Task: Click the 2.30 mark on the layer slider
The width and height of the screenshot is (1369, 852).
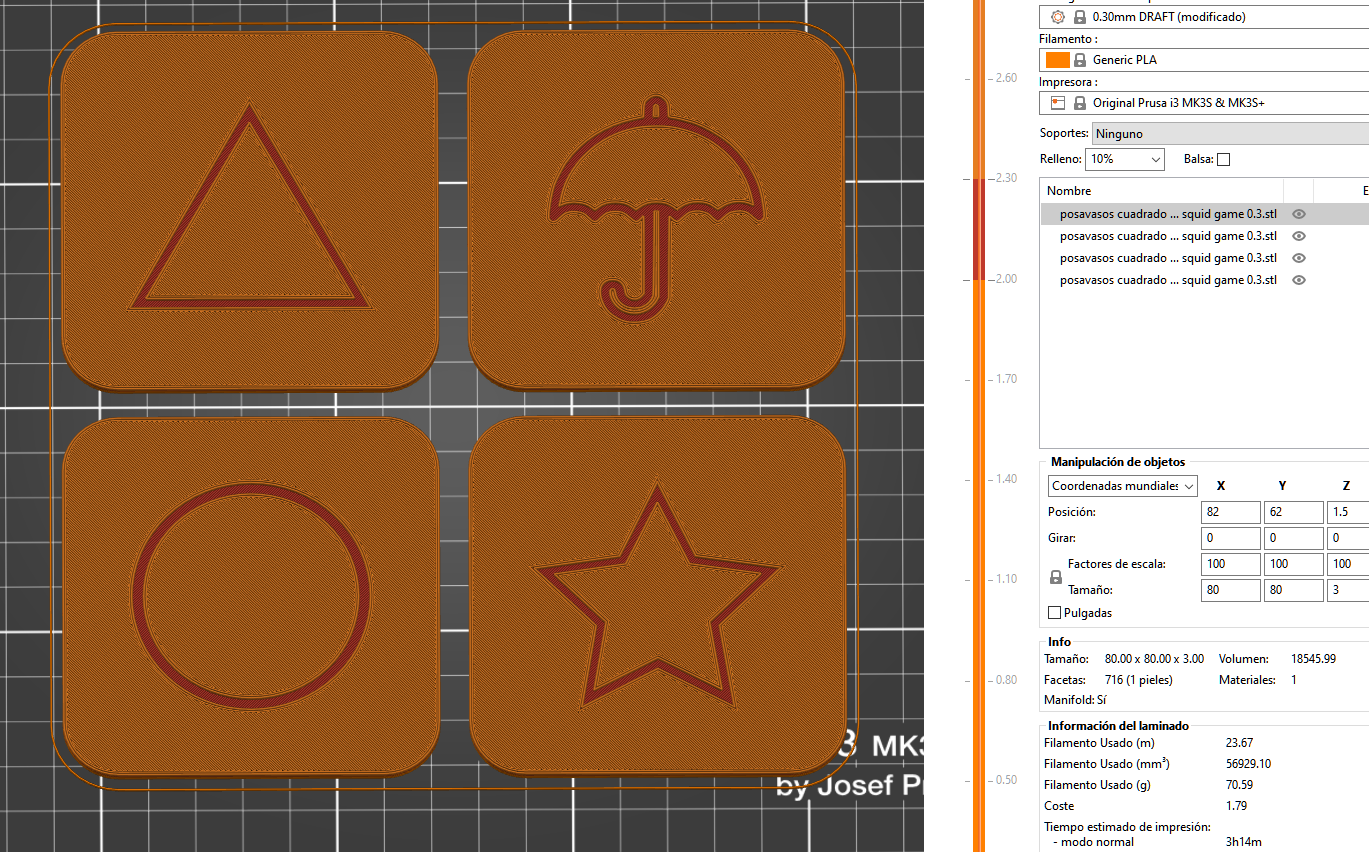Action: pos(1004,178)
